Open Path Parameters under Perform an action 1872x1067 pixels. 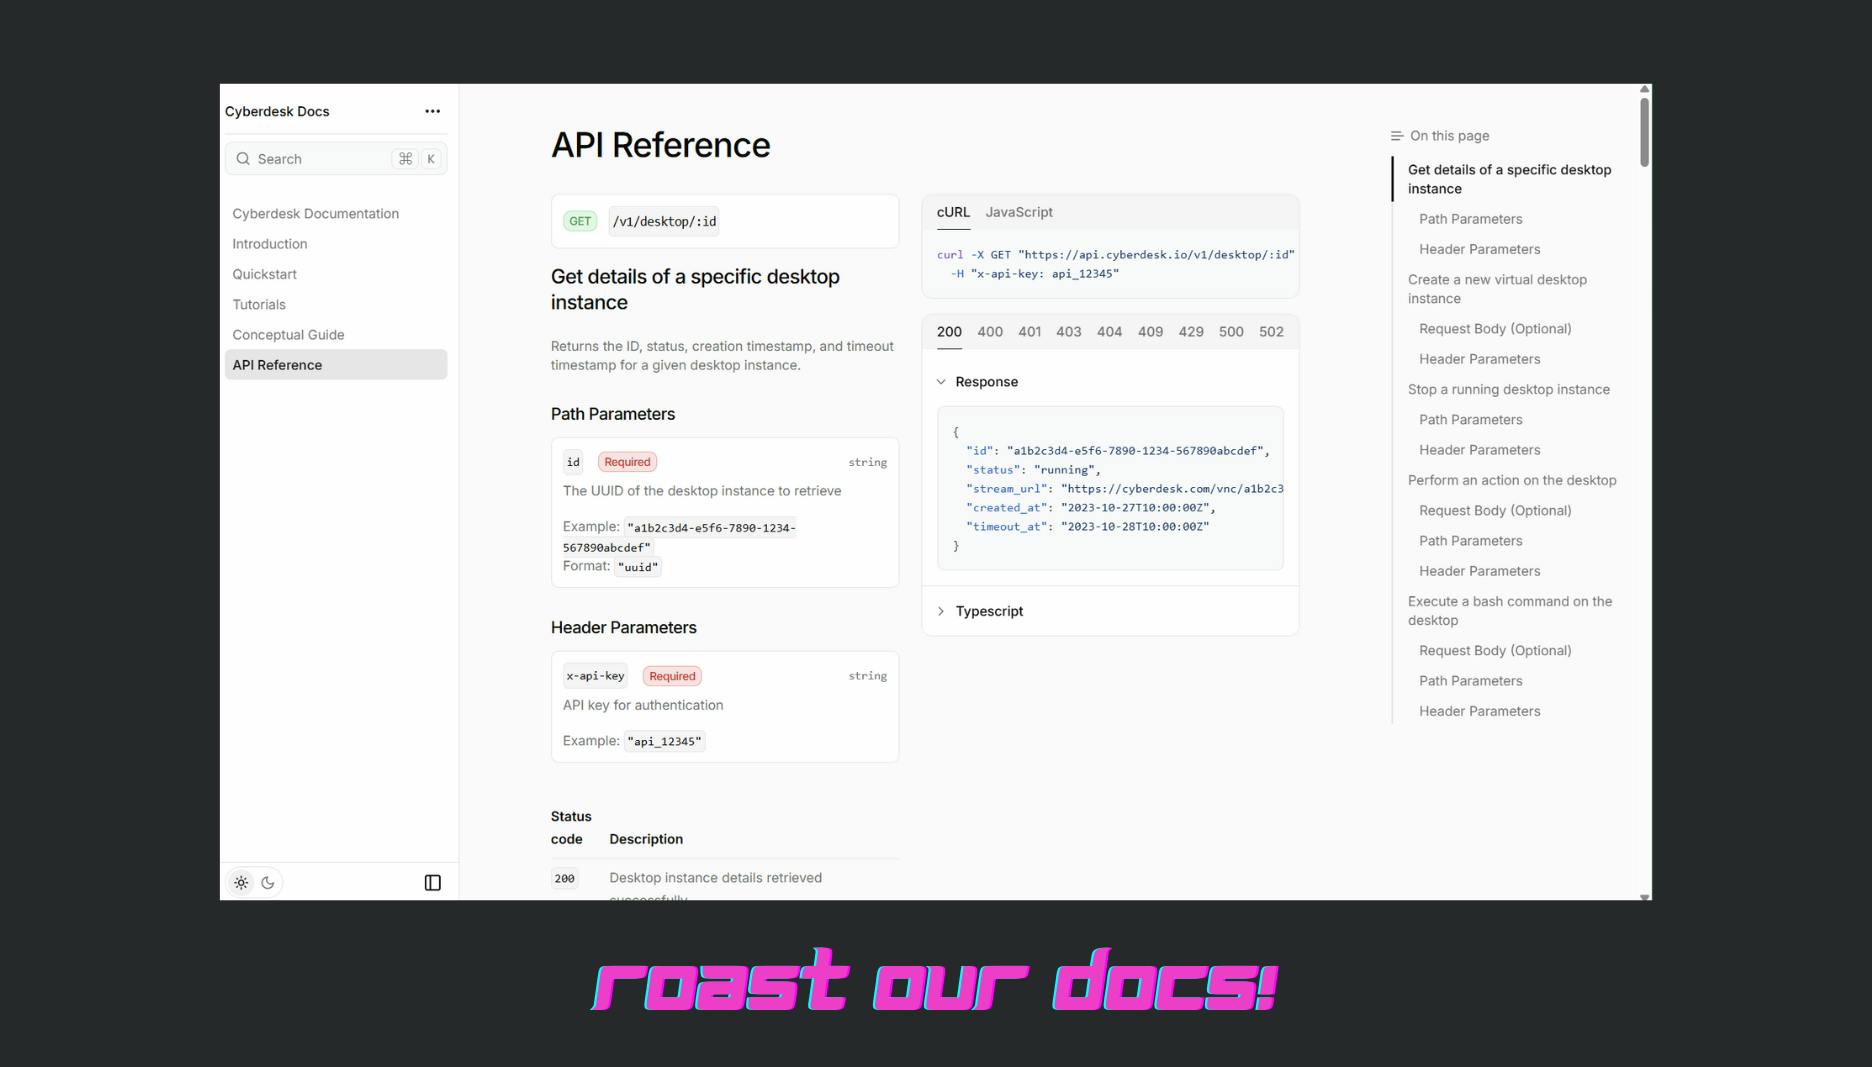click(x=1470, y=541)
